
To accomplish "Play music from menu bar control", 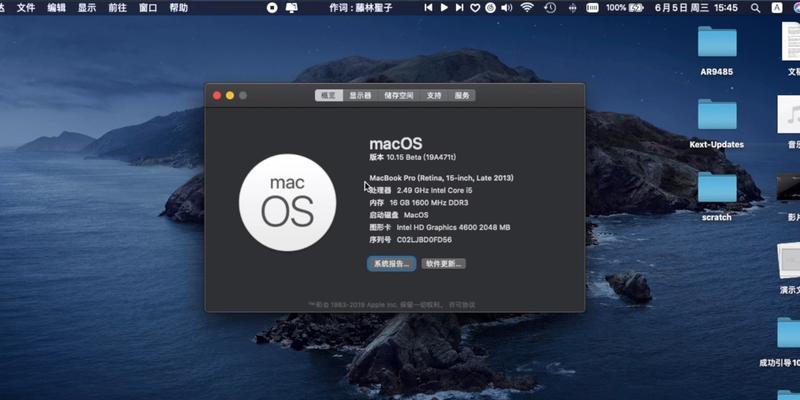I will 444,8.
